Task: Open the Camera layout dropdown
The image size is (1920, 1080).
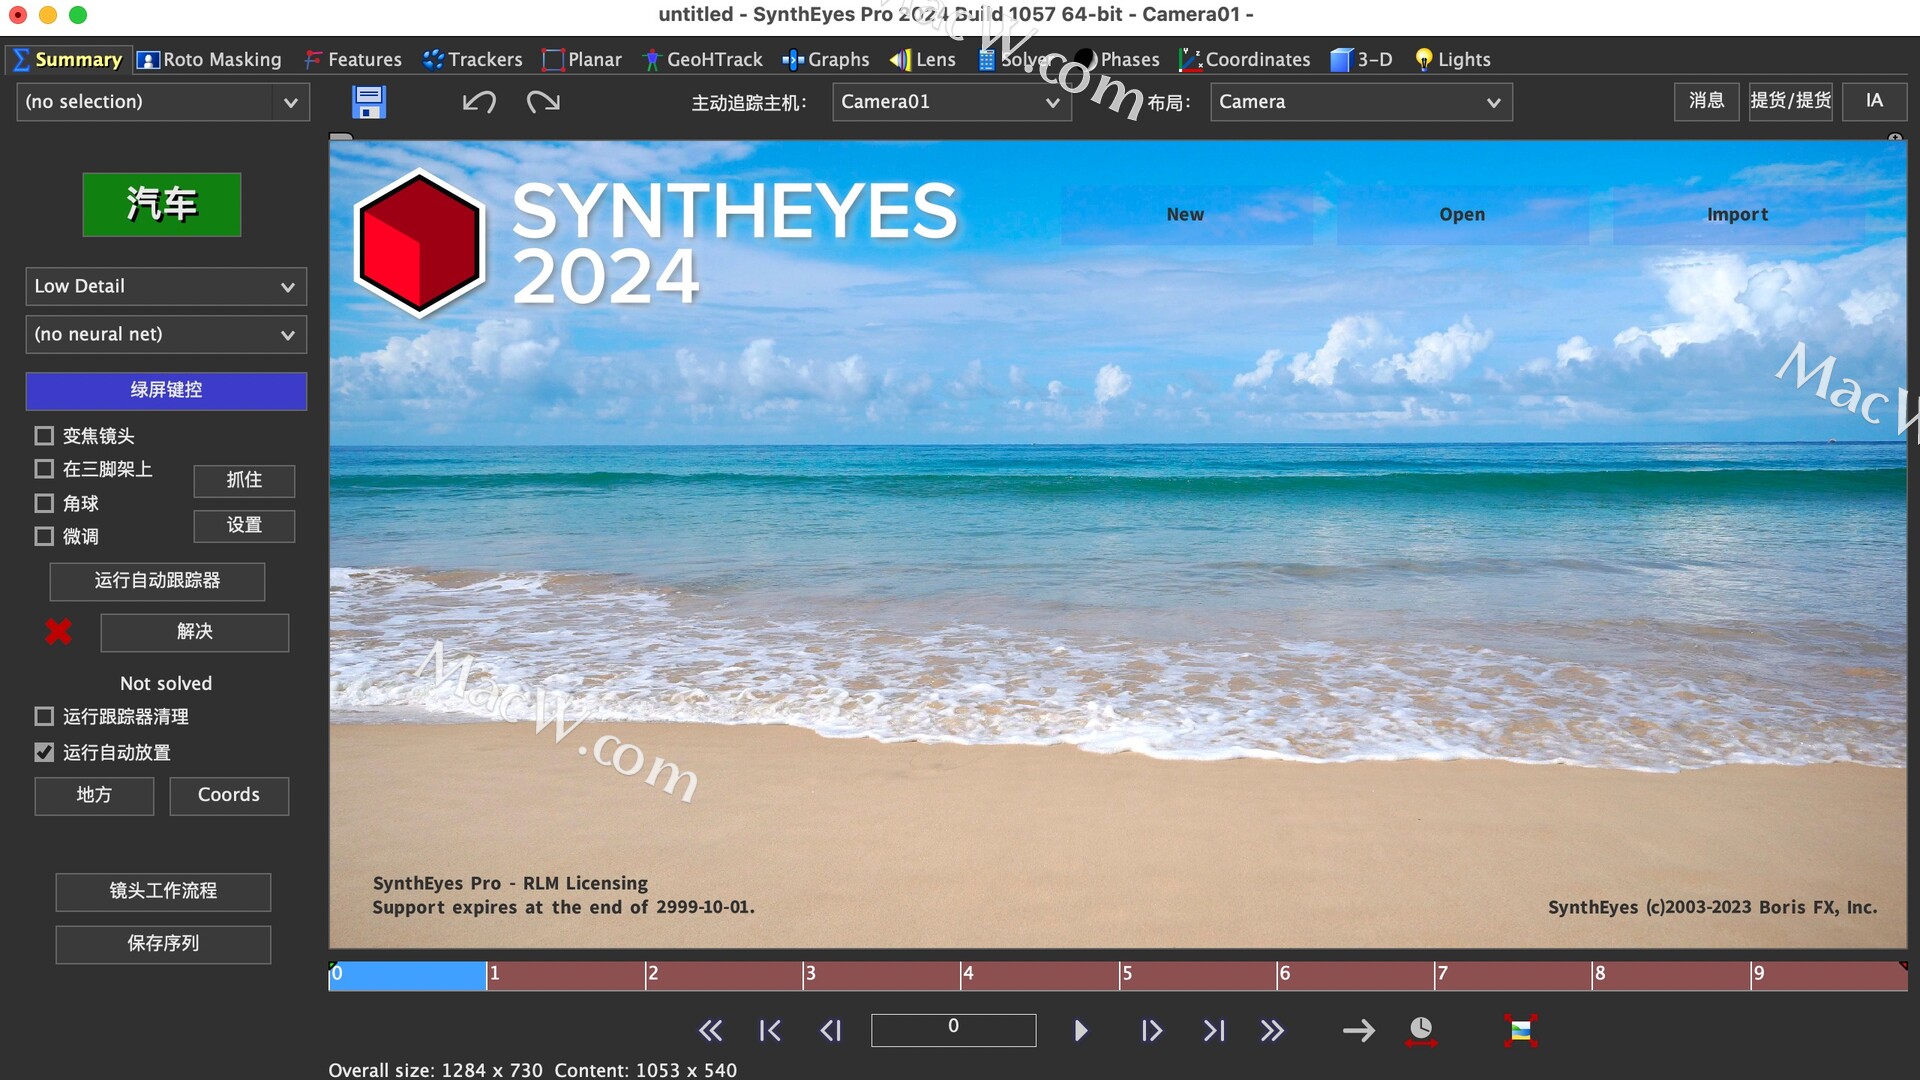Action: [1361, 102]
